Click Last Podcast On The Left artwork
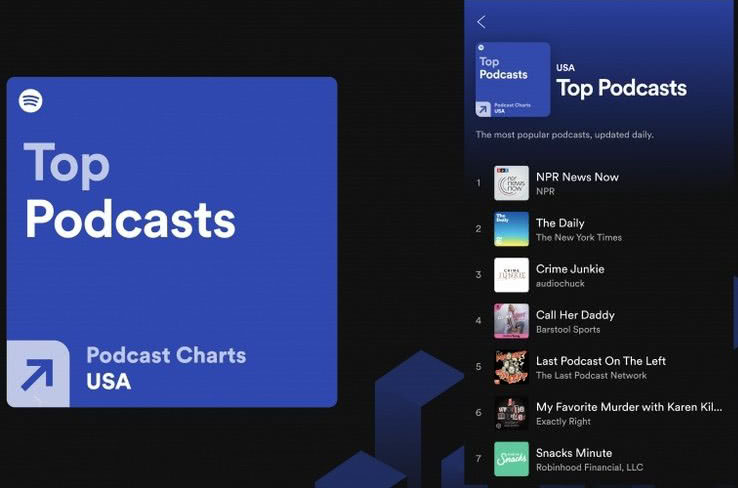Screen dimensions: 738x488 coord(511,367)
